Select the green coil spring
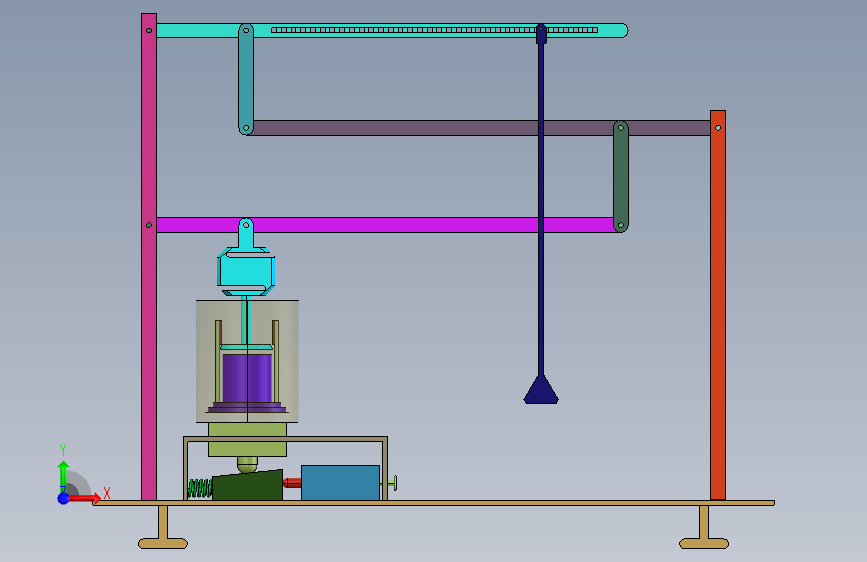867x562 pixels. tap(200, 488)
